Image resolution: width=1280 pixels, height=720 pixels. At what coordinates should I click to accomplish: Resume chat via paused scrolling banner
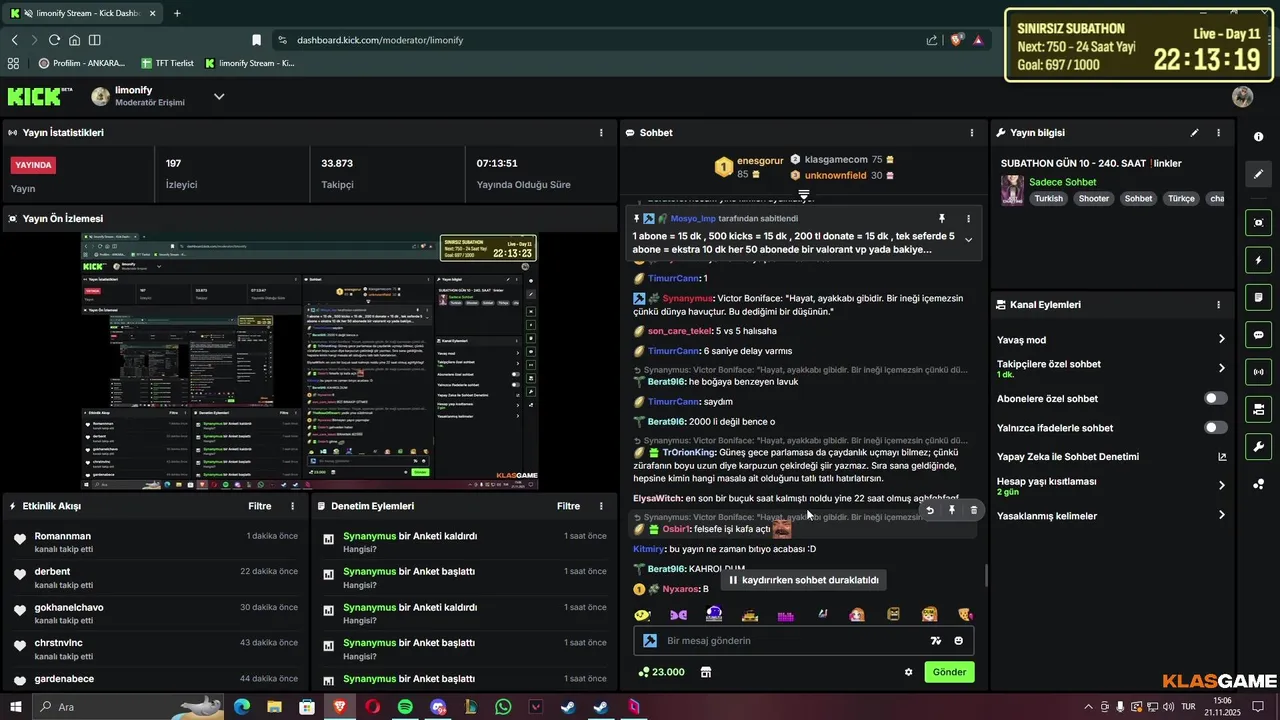tap(803, 580)
